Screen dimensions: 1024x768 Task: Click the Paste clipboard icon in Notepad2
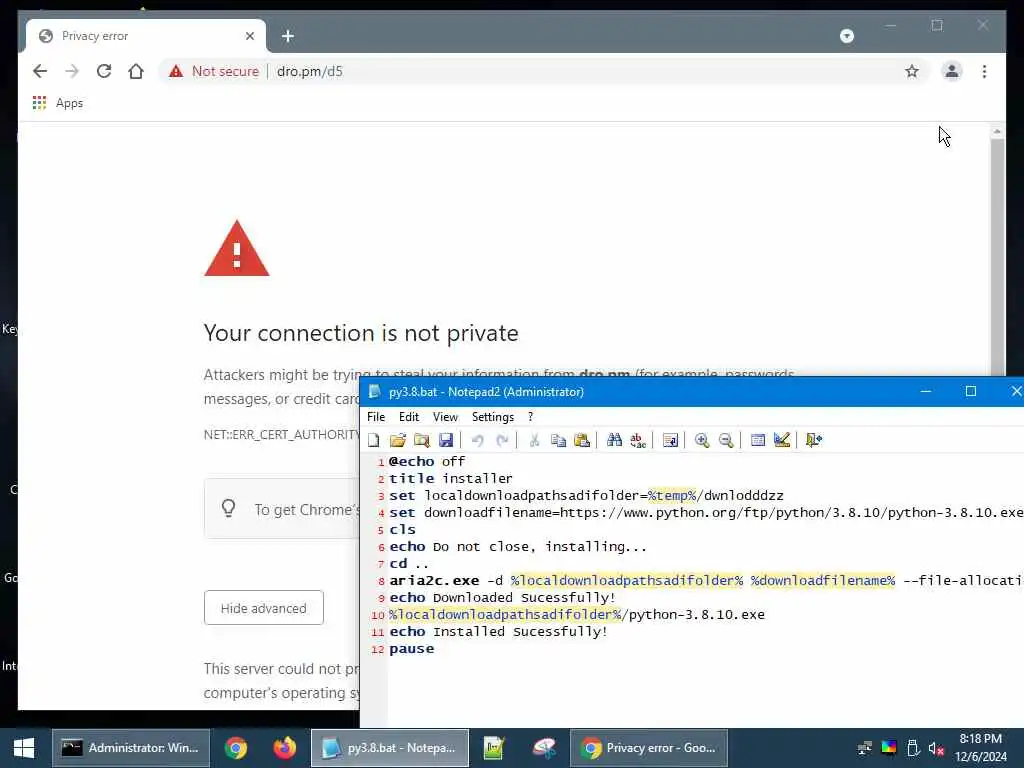582,440
